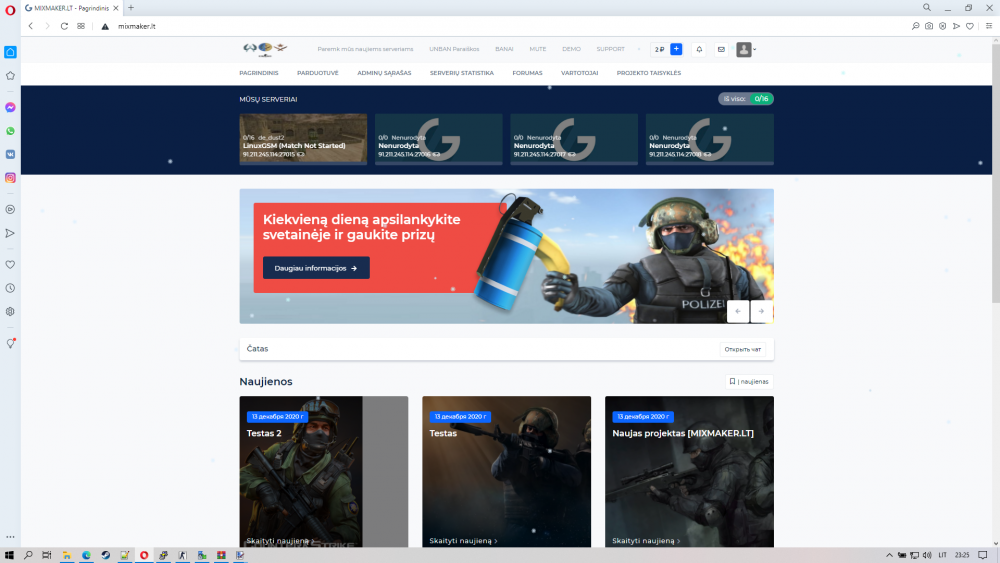Open MUTE link
The height and width of the screenshot is (563, 1000).
click(x=538, y=49)
